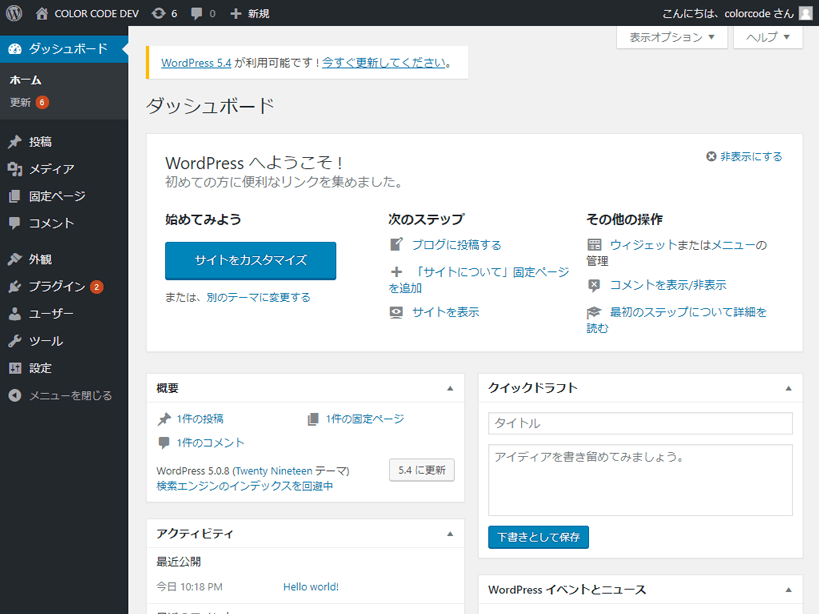The image size is (819, 614).
Task: Collapse the WordPress イベントとニュース panel
Action: [x=789, y=590]
